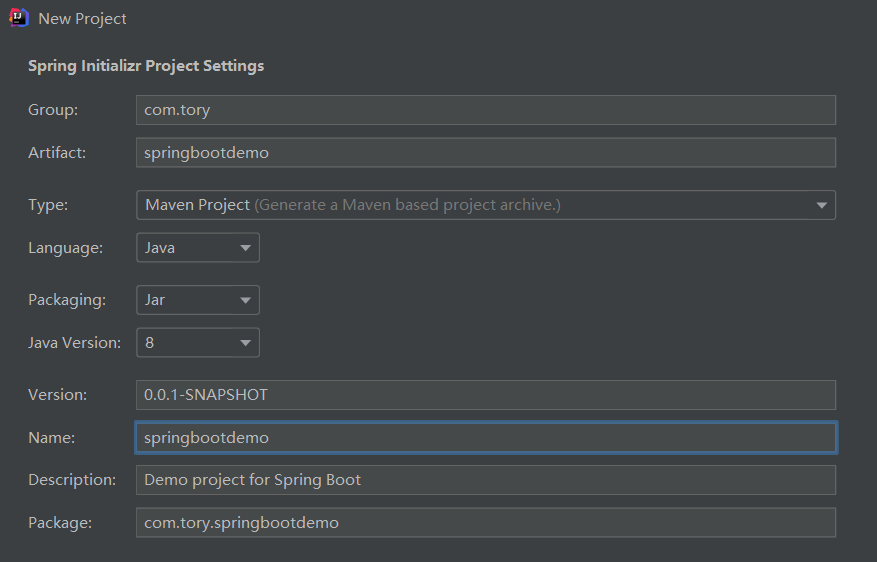
Task: Click the Artifact label
Action: (57, 153)
